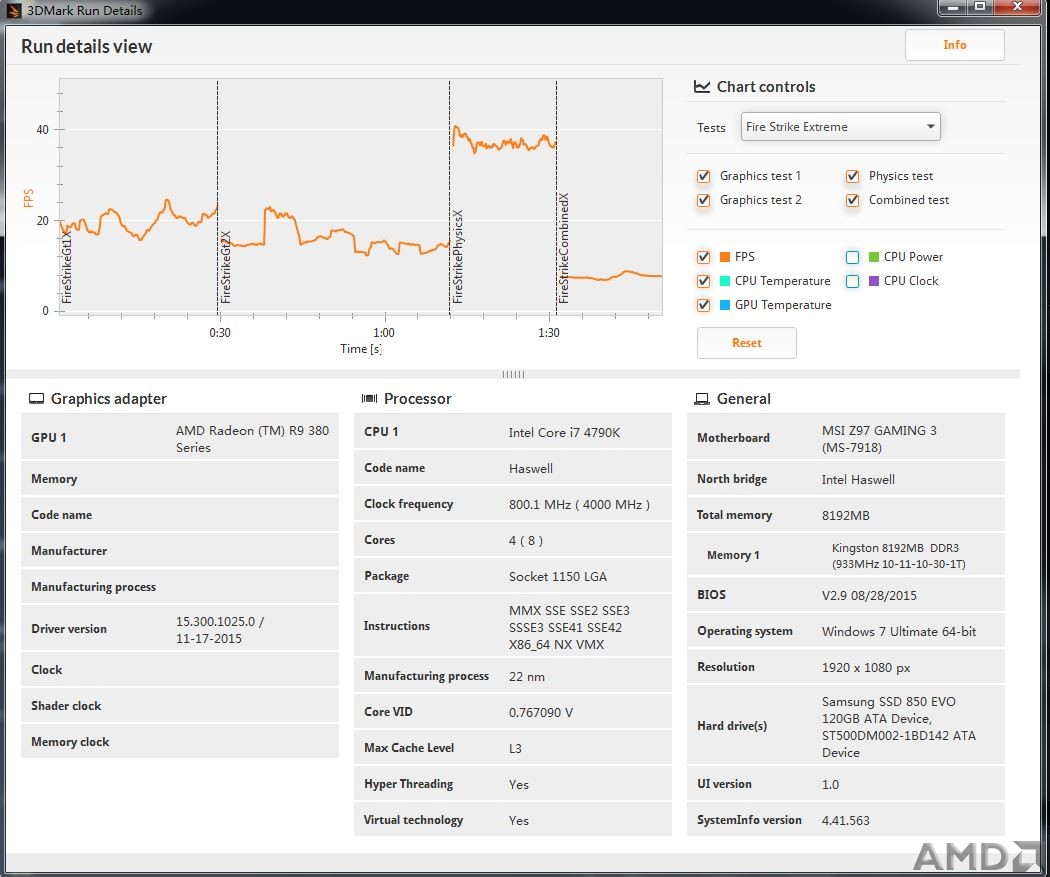Viewport: 1050px width, 877px height.
Task: Click the driver version 15.300.1025.0 value
Action: [220, 630]
